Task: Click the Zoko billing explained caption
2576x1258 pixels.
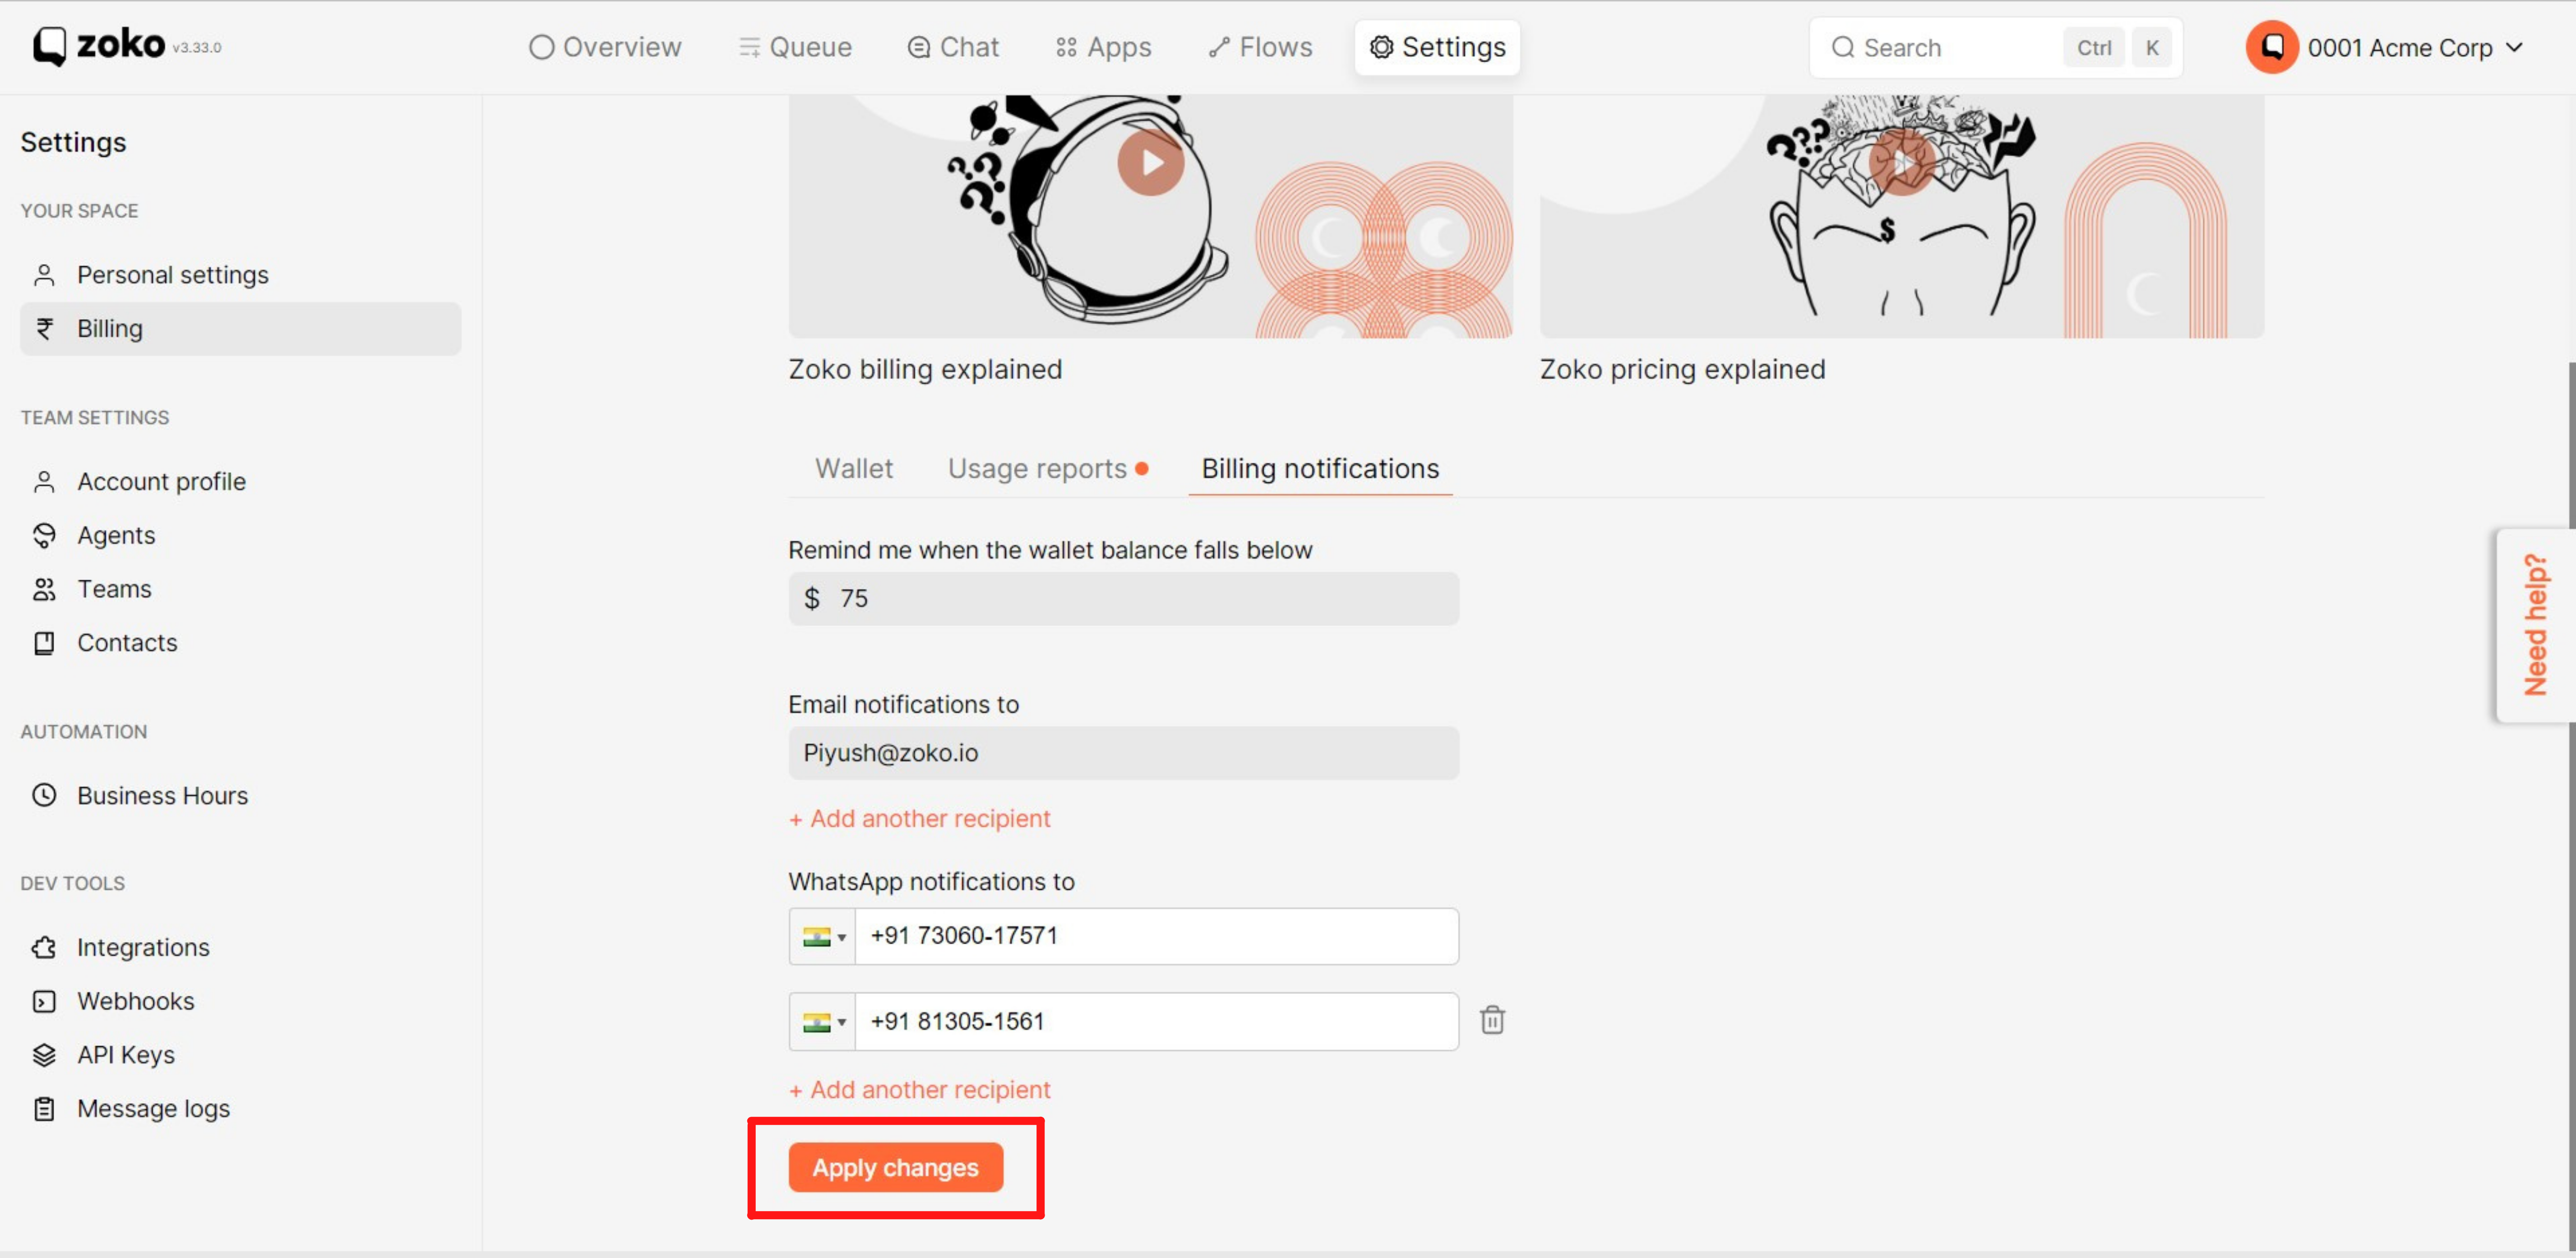Action: (x=925, y=370)
